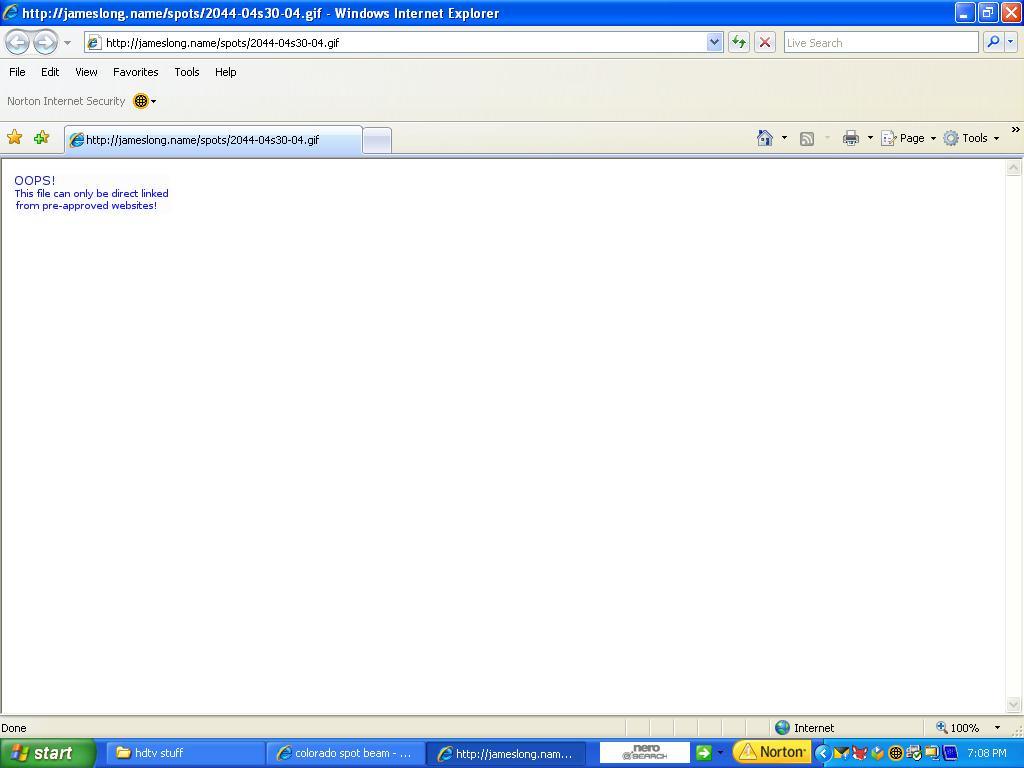
Task: Click the 100% zoom level button
Action: click(957, 728)
